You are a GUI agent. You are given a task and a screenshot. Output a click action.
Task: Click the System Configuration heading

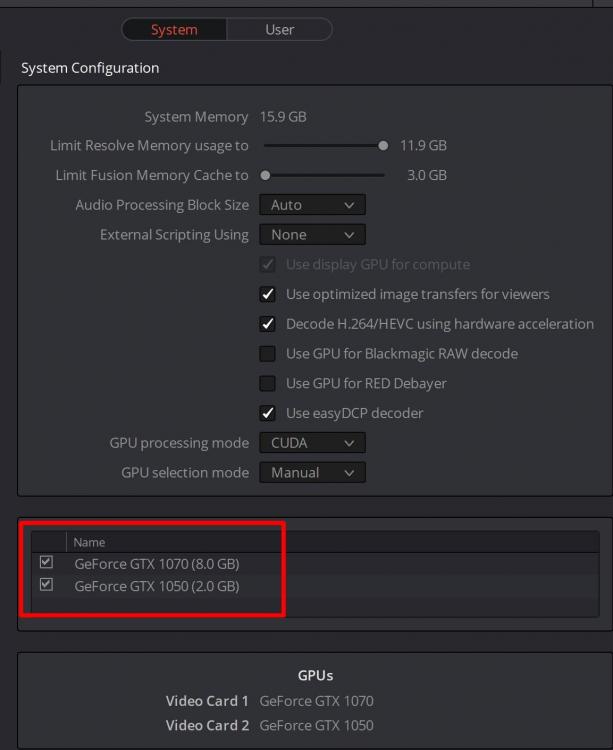click(90, 68)
